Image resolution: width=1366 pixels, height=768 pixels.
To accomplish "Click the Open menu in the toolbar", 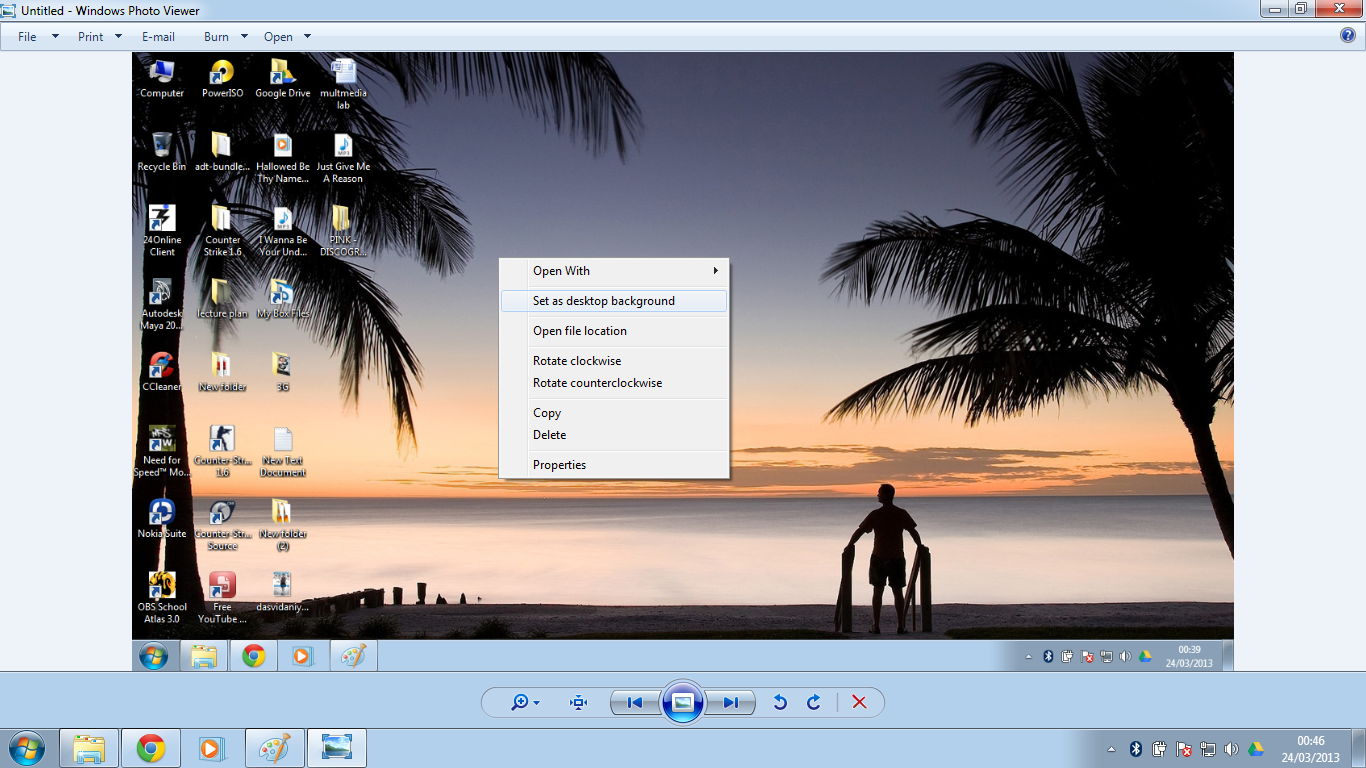I will [x=278, y=37].
